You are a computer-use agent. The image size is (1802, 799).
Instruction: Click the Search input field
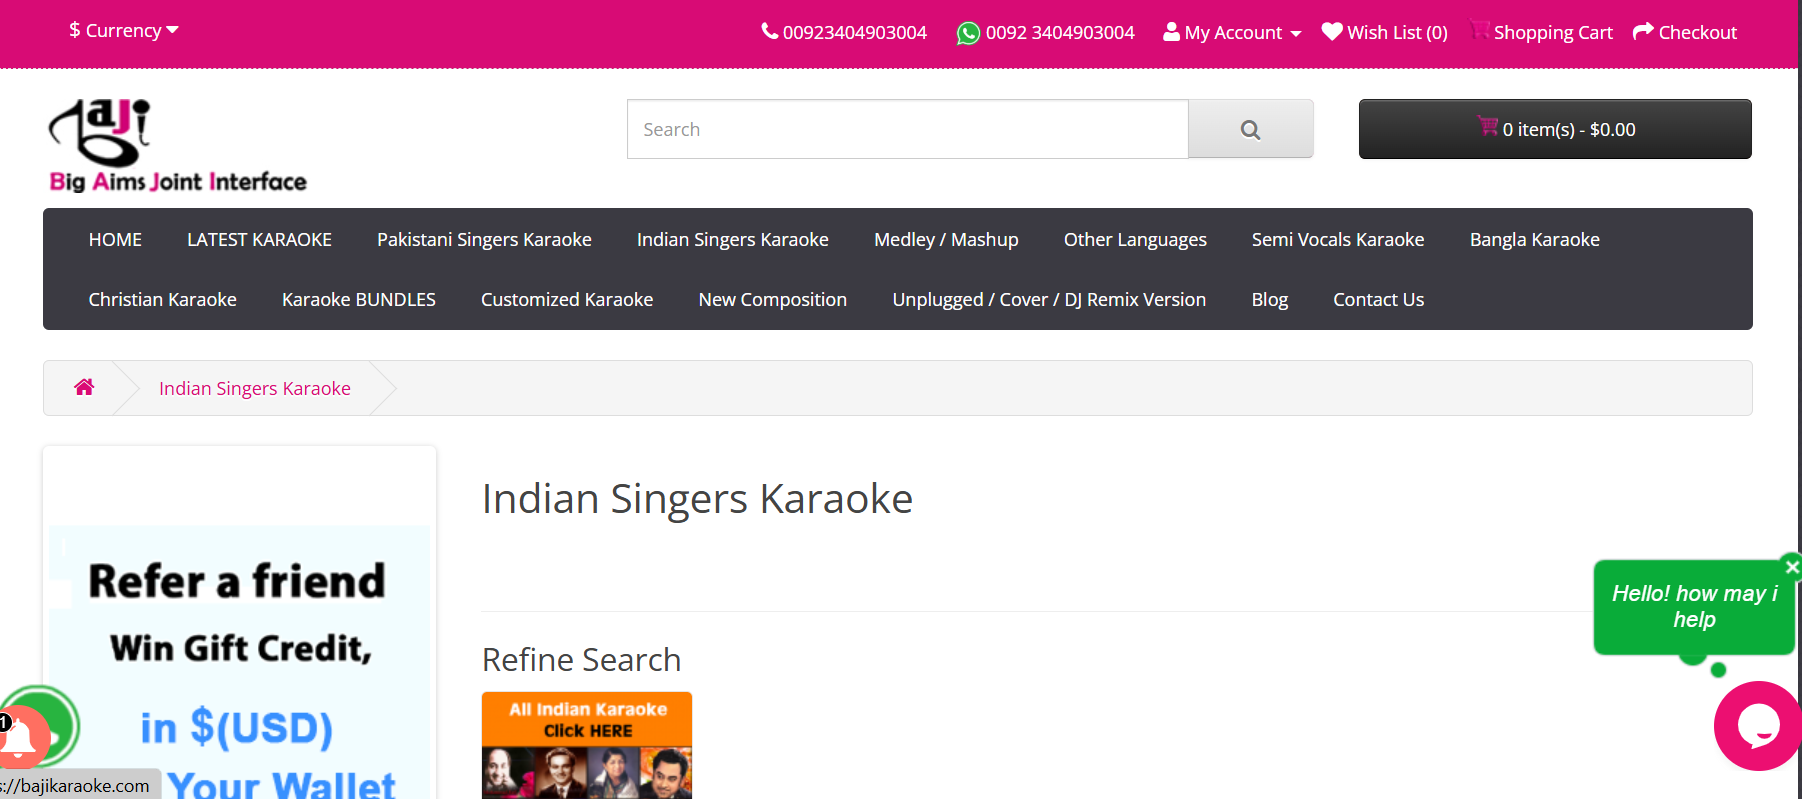[x=907, y=129]
